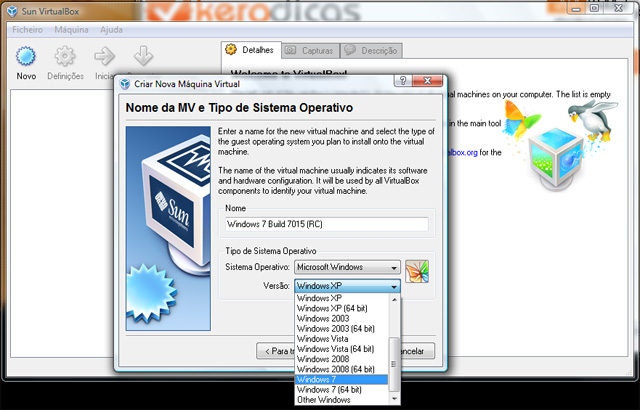Click the down-arrow discard toolbar icon
This screenshot has height=410, width=640.
(143, 56)
